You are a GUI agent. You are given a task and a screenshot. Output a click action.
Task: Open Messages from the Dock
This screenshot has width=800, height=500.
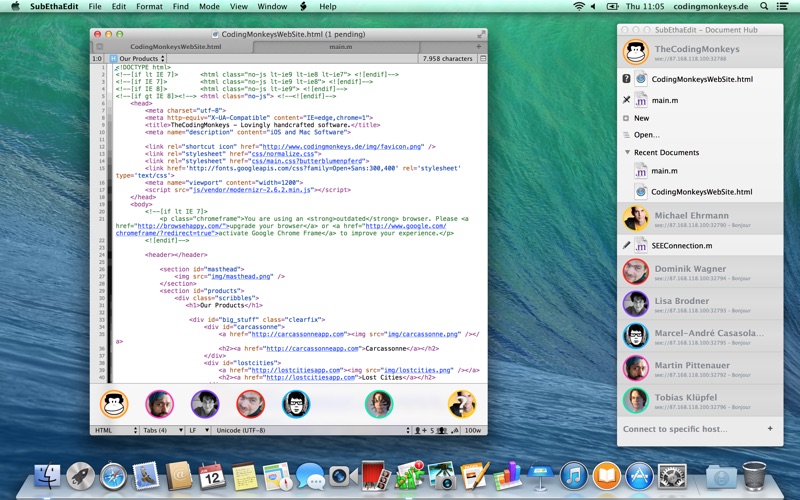310,476
